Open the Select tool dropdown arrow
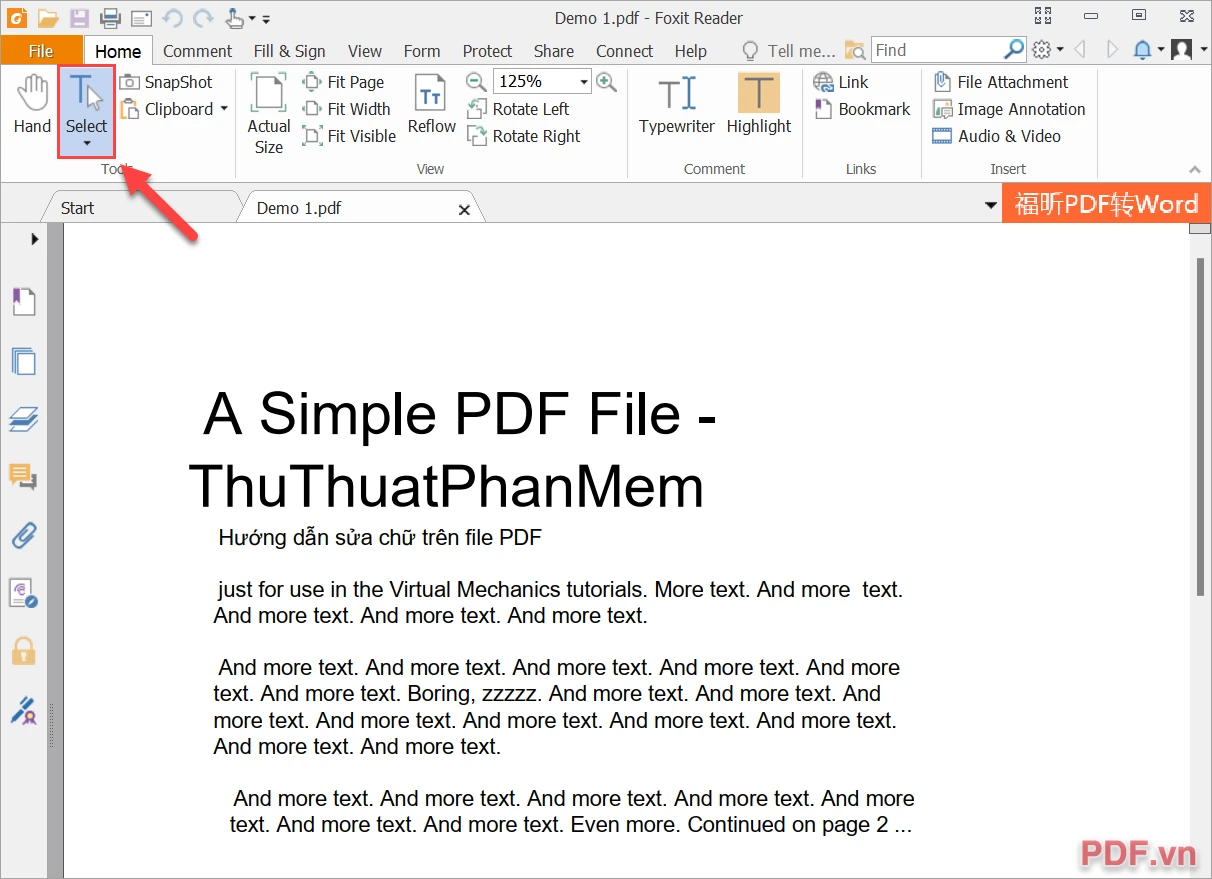The image size is (1212, 879). (86, 145)
